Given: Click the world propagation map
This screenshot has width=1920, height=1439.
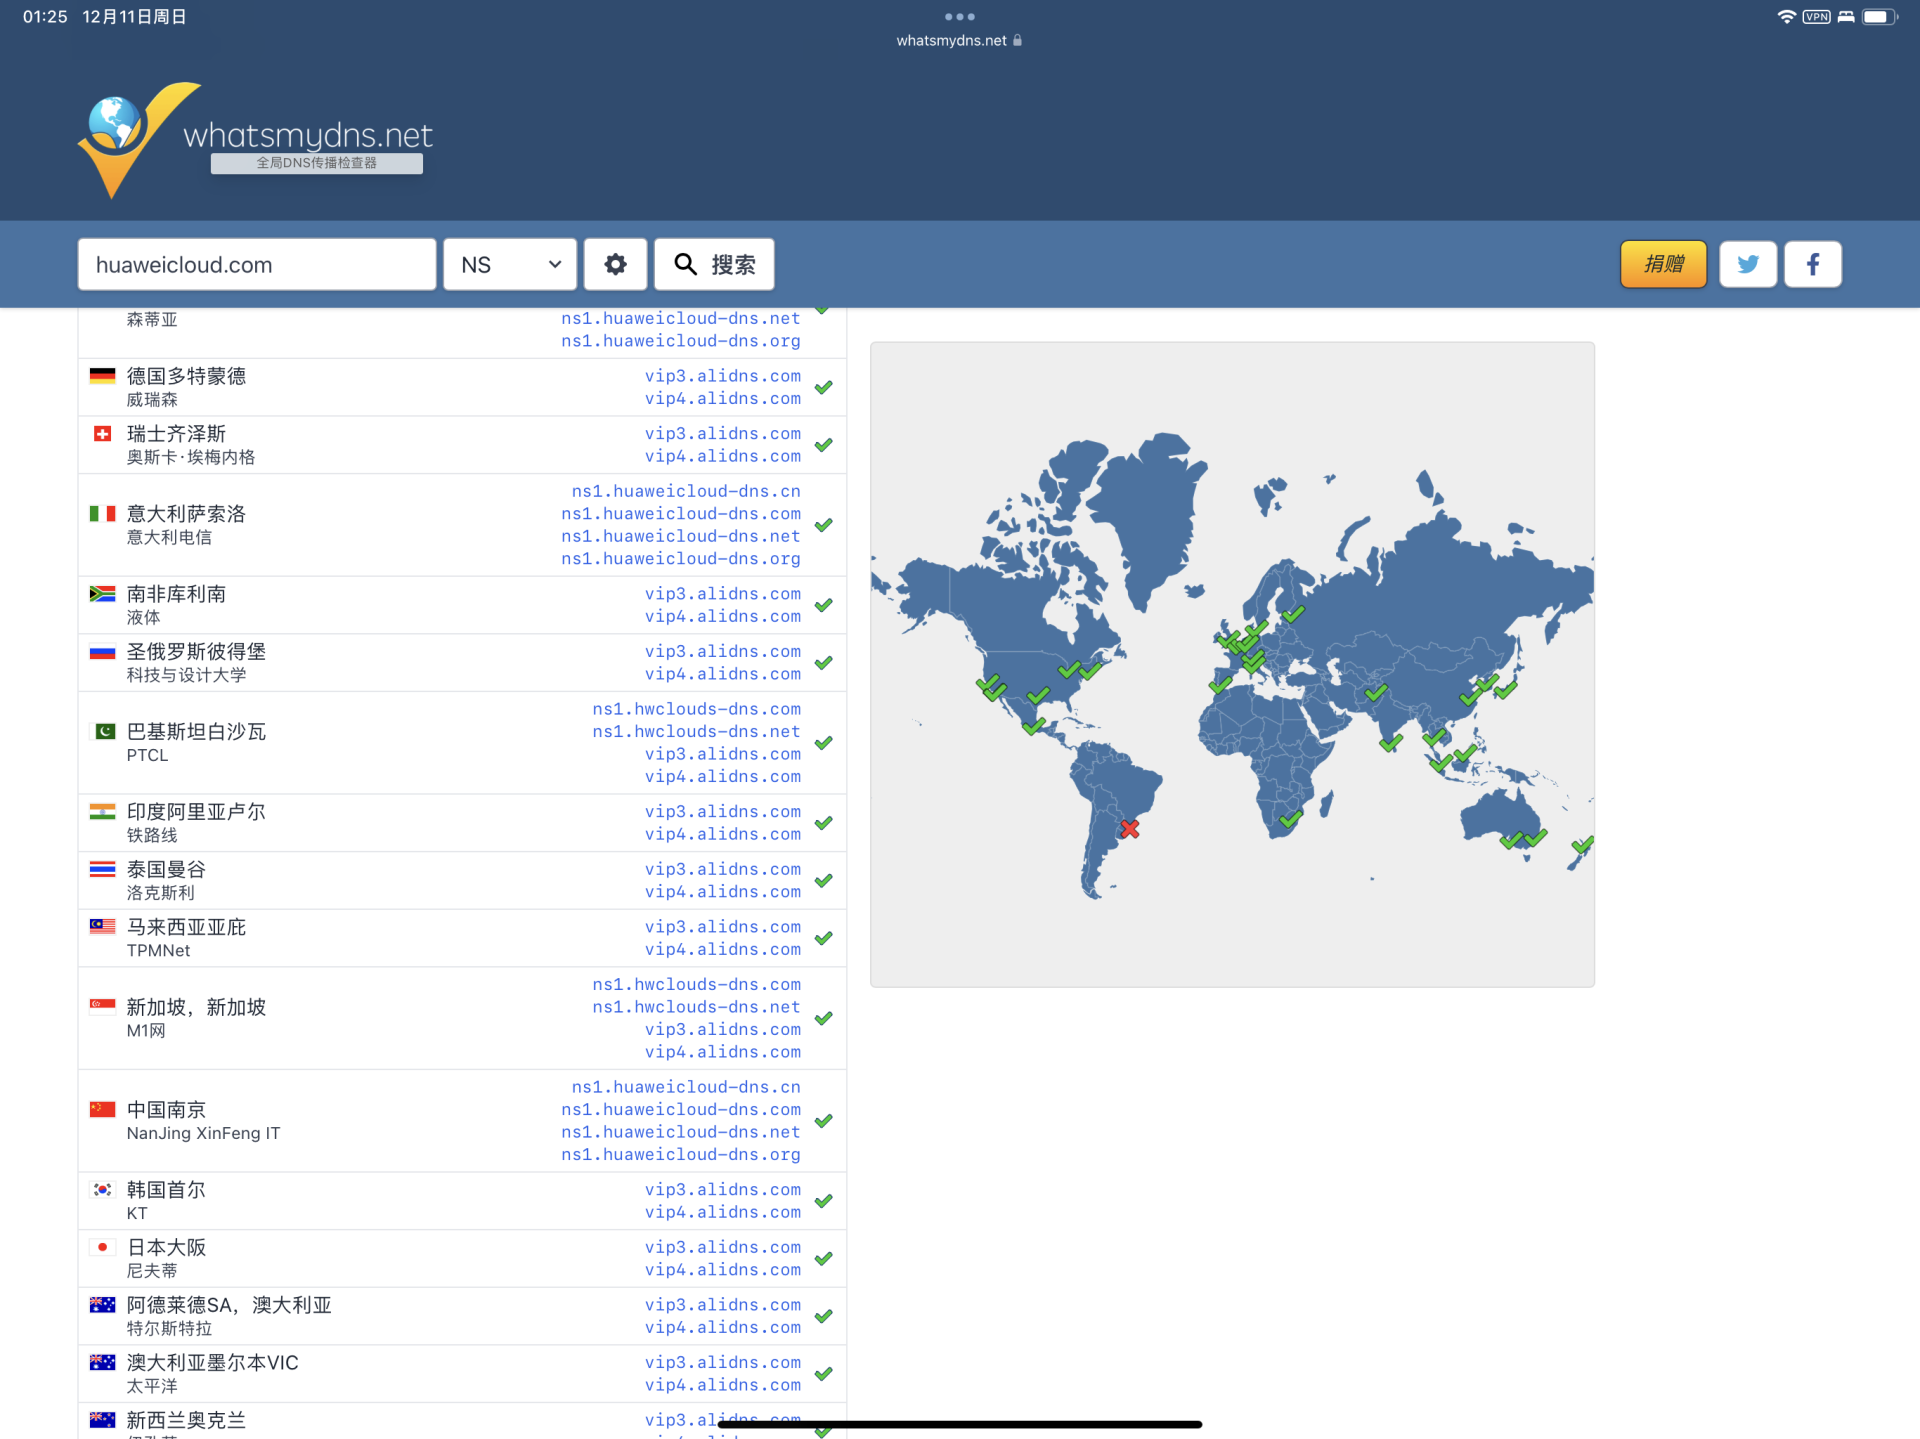Looking at the screenshot, I should 1232,665.
